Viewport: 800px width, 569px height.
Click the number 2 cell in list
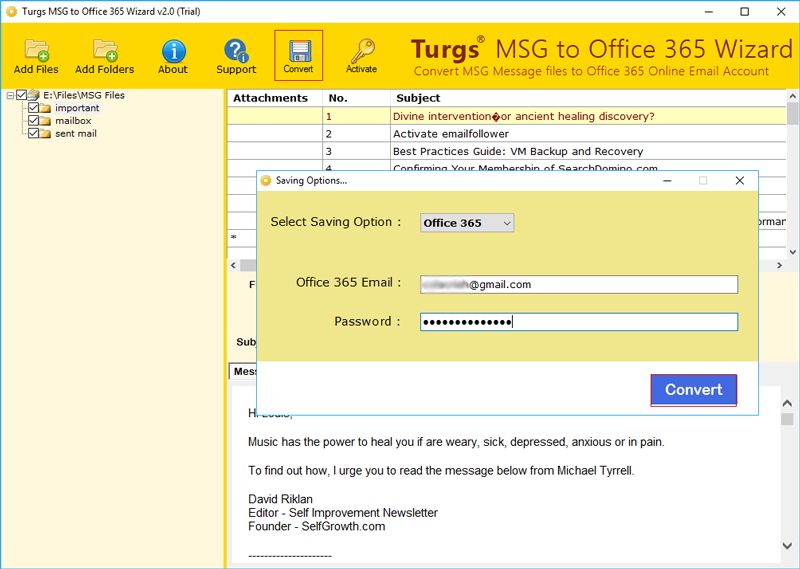coord(356,134)
